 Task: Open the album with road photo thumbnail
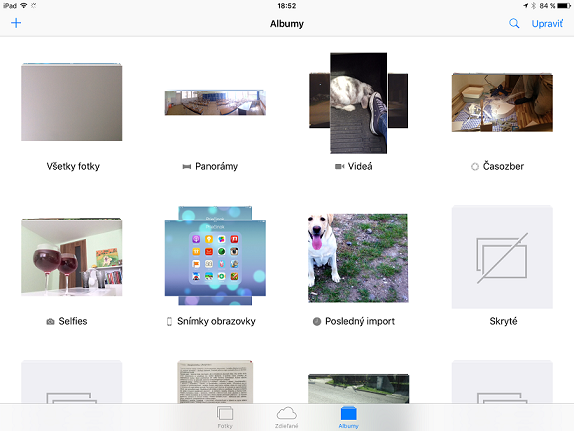point(358,389)
